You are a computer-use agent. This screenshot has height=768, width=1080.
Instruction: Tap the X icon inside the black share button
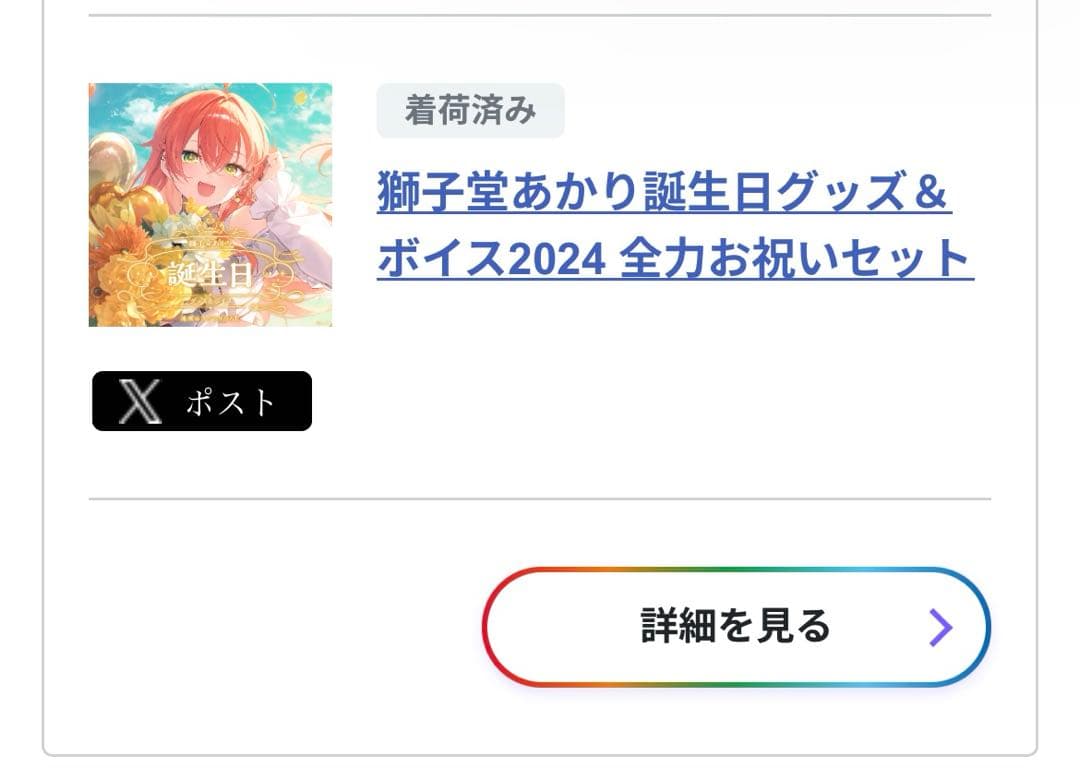(x=141, y=401)
